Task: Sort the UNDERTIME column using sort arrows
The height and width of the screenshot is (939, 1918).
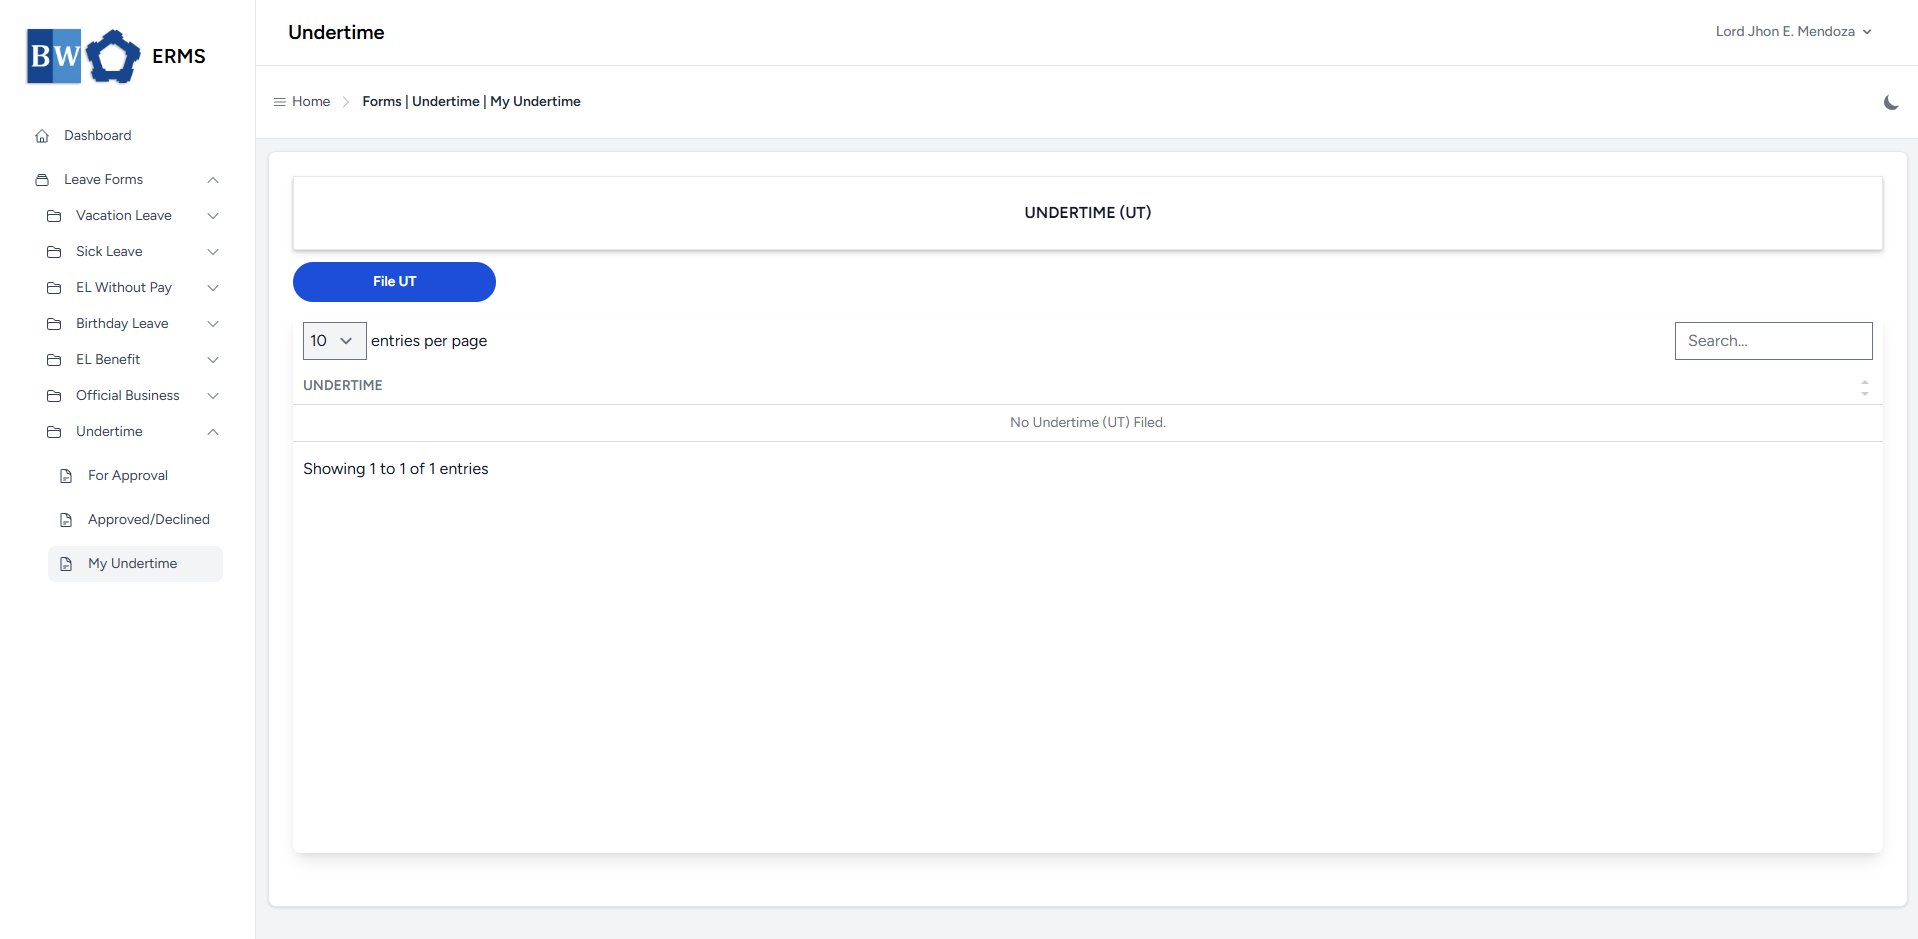Action: coord(1865,388)
